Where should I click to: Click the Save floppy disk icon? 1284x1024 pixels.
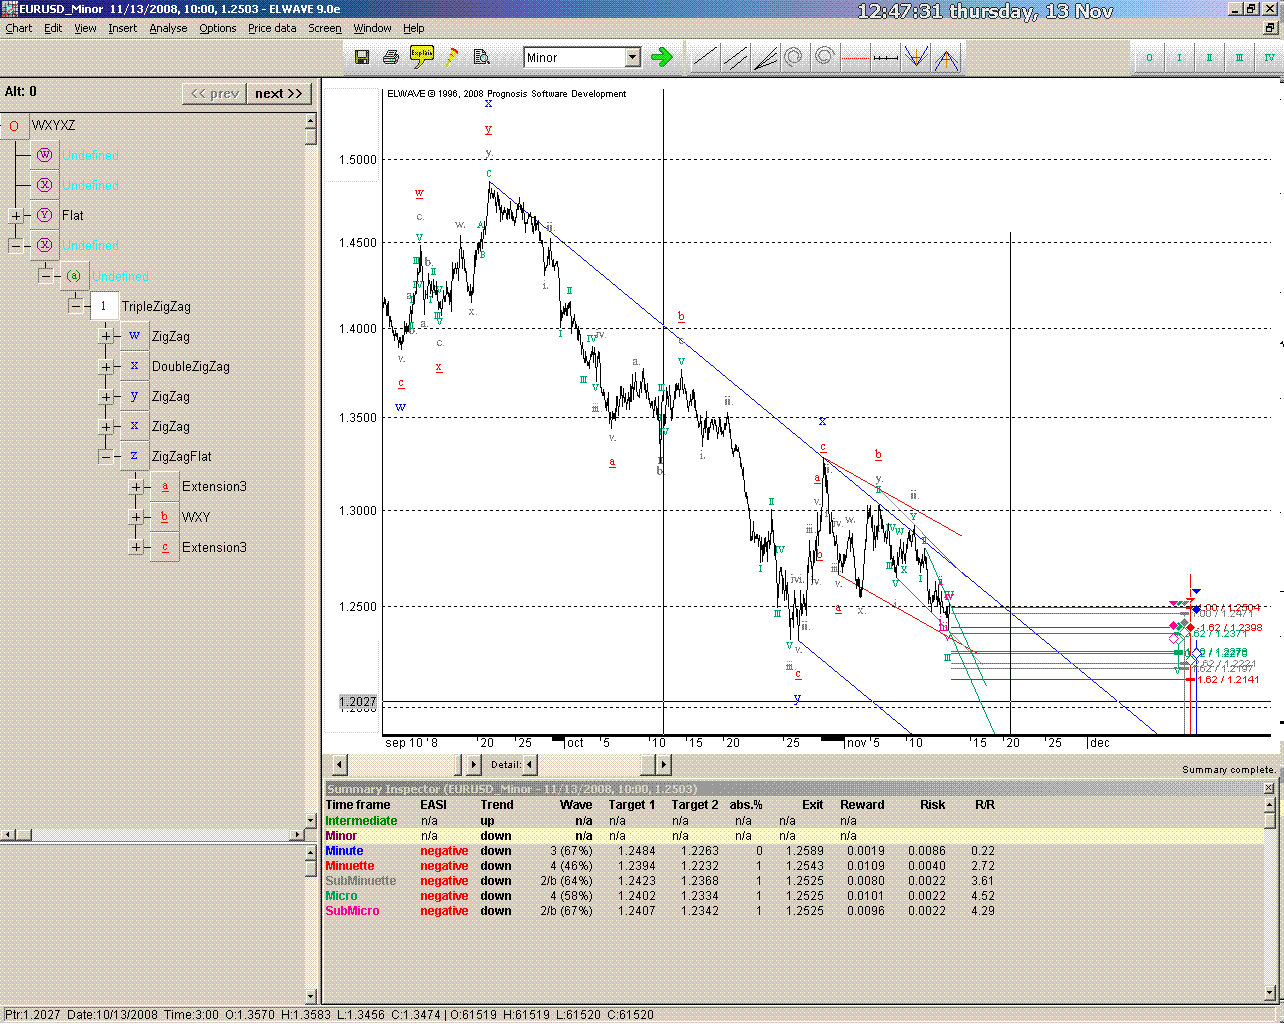pyautogui.click(x=362, y=57)
